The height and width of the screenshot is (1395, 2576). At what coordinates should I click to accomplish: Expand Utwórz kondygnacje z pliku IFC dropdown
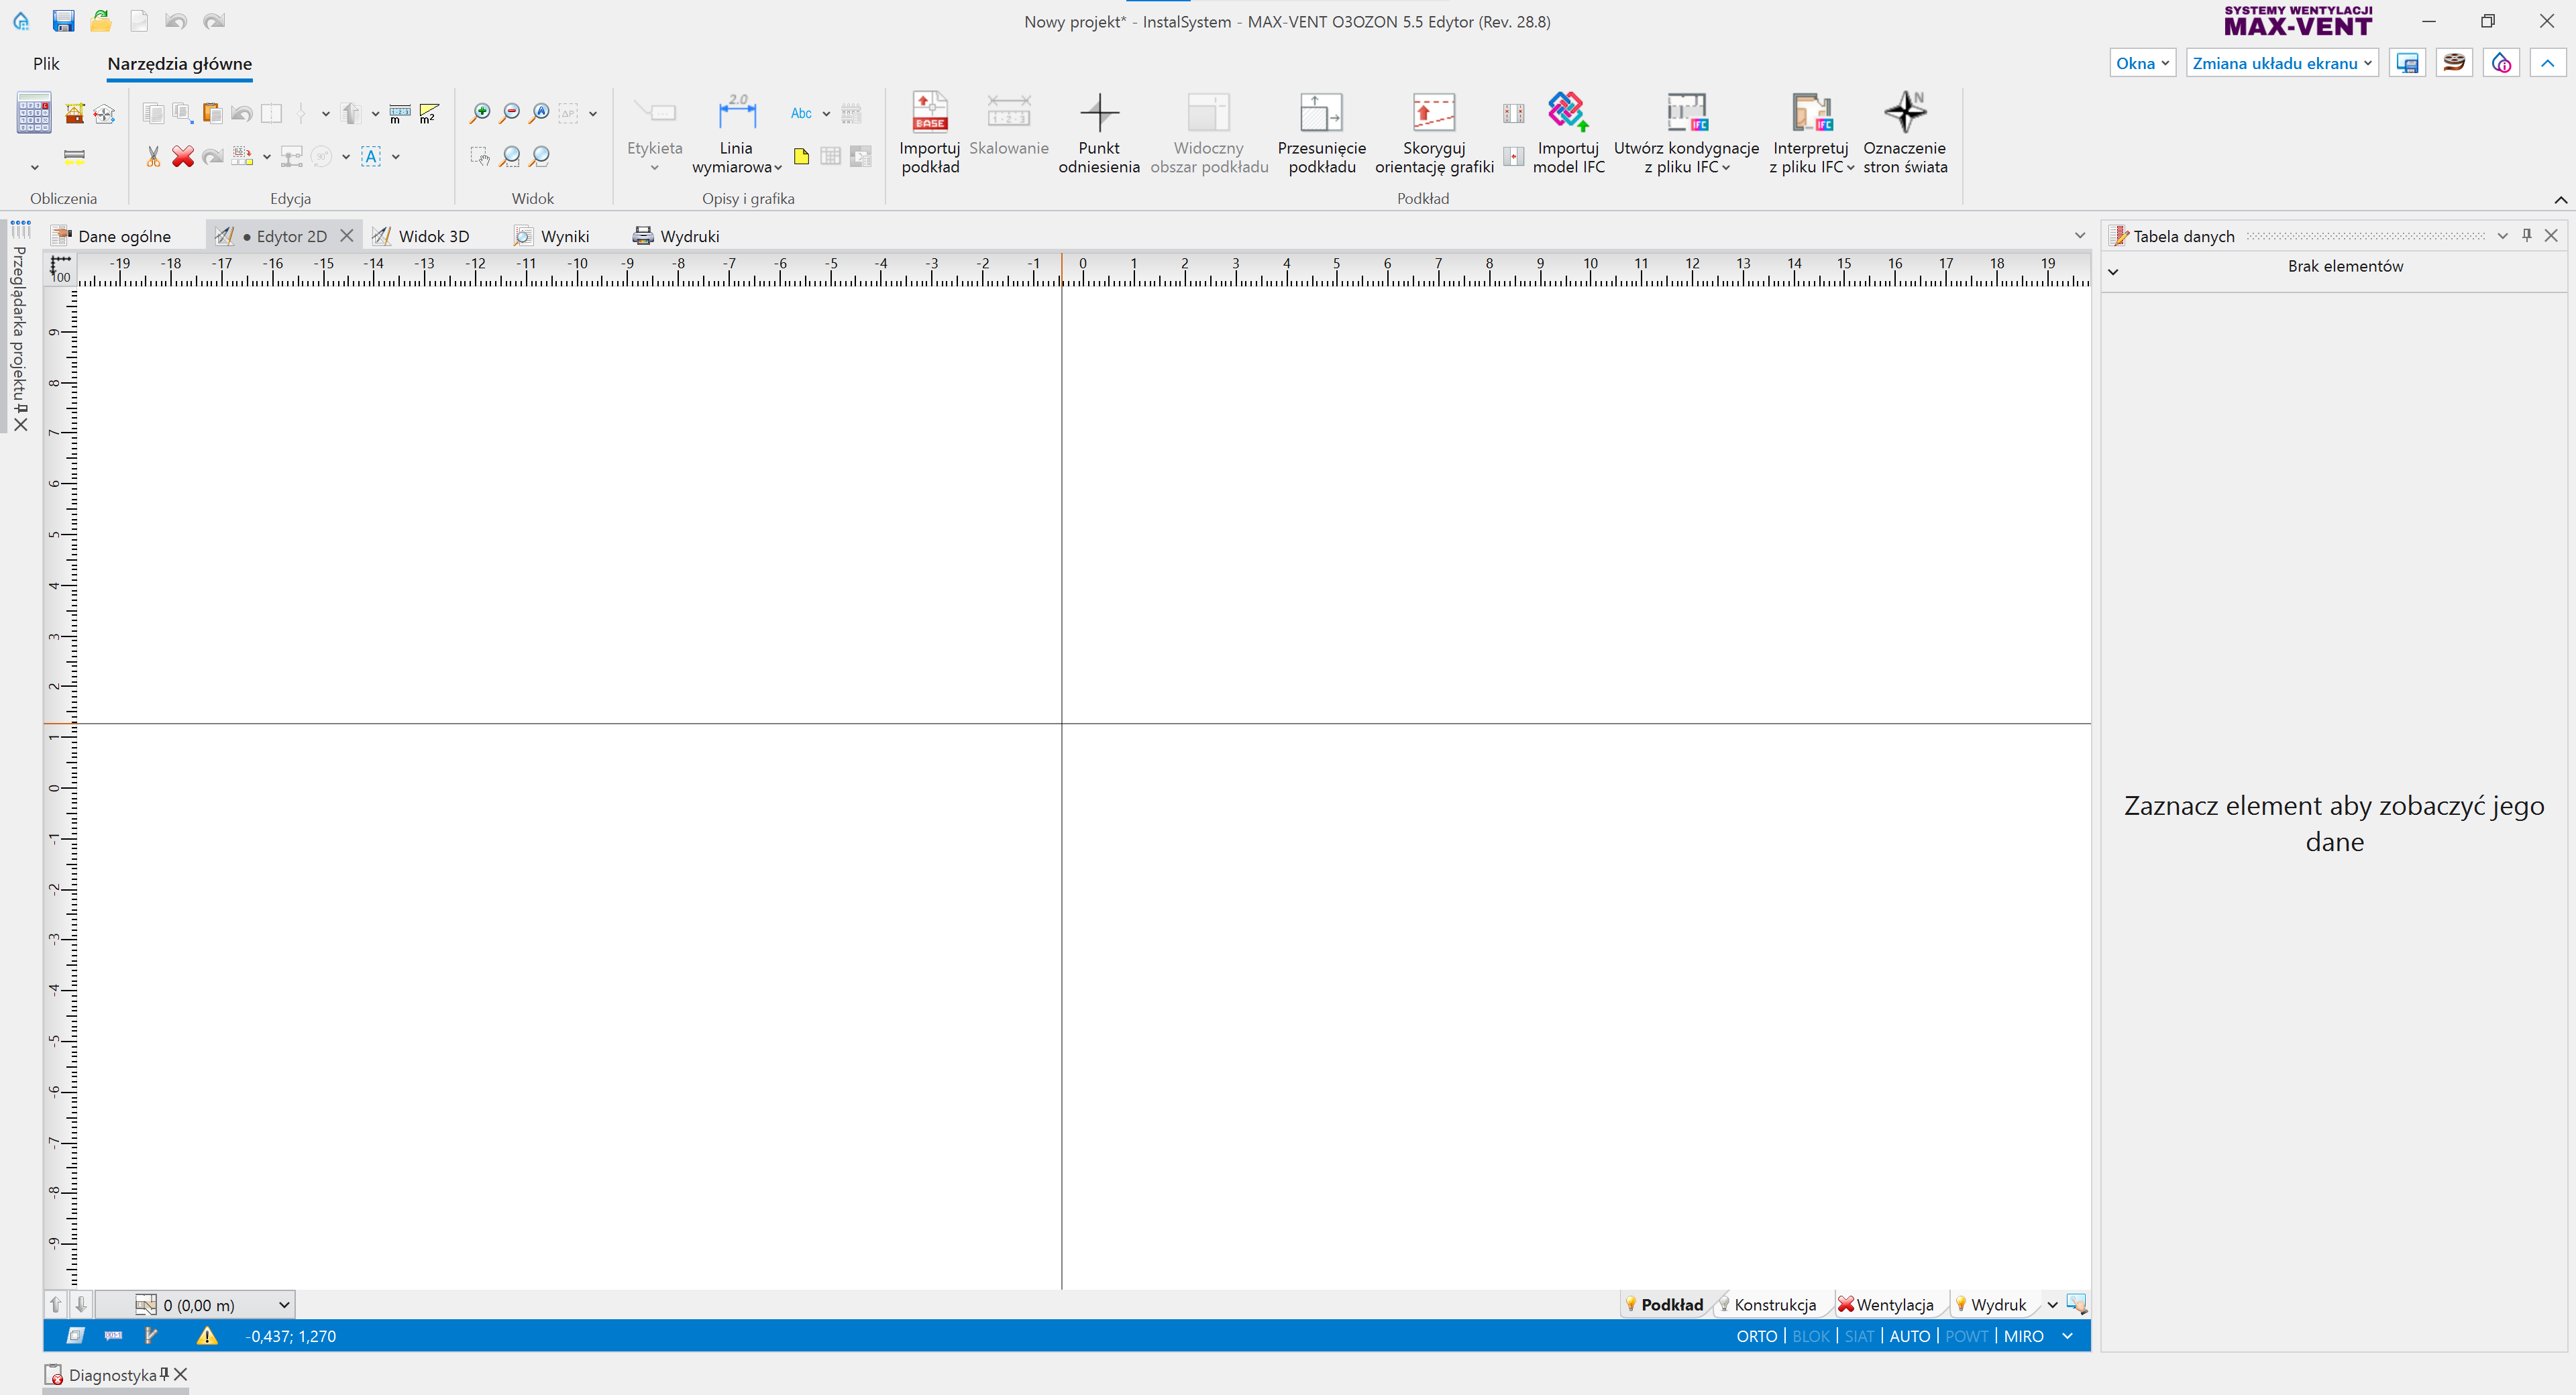(x=1726, y=168)
